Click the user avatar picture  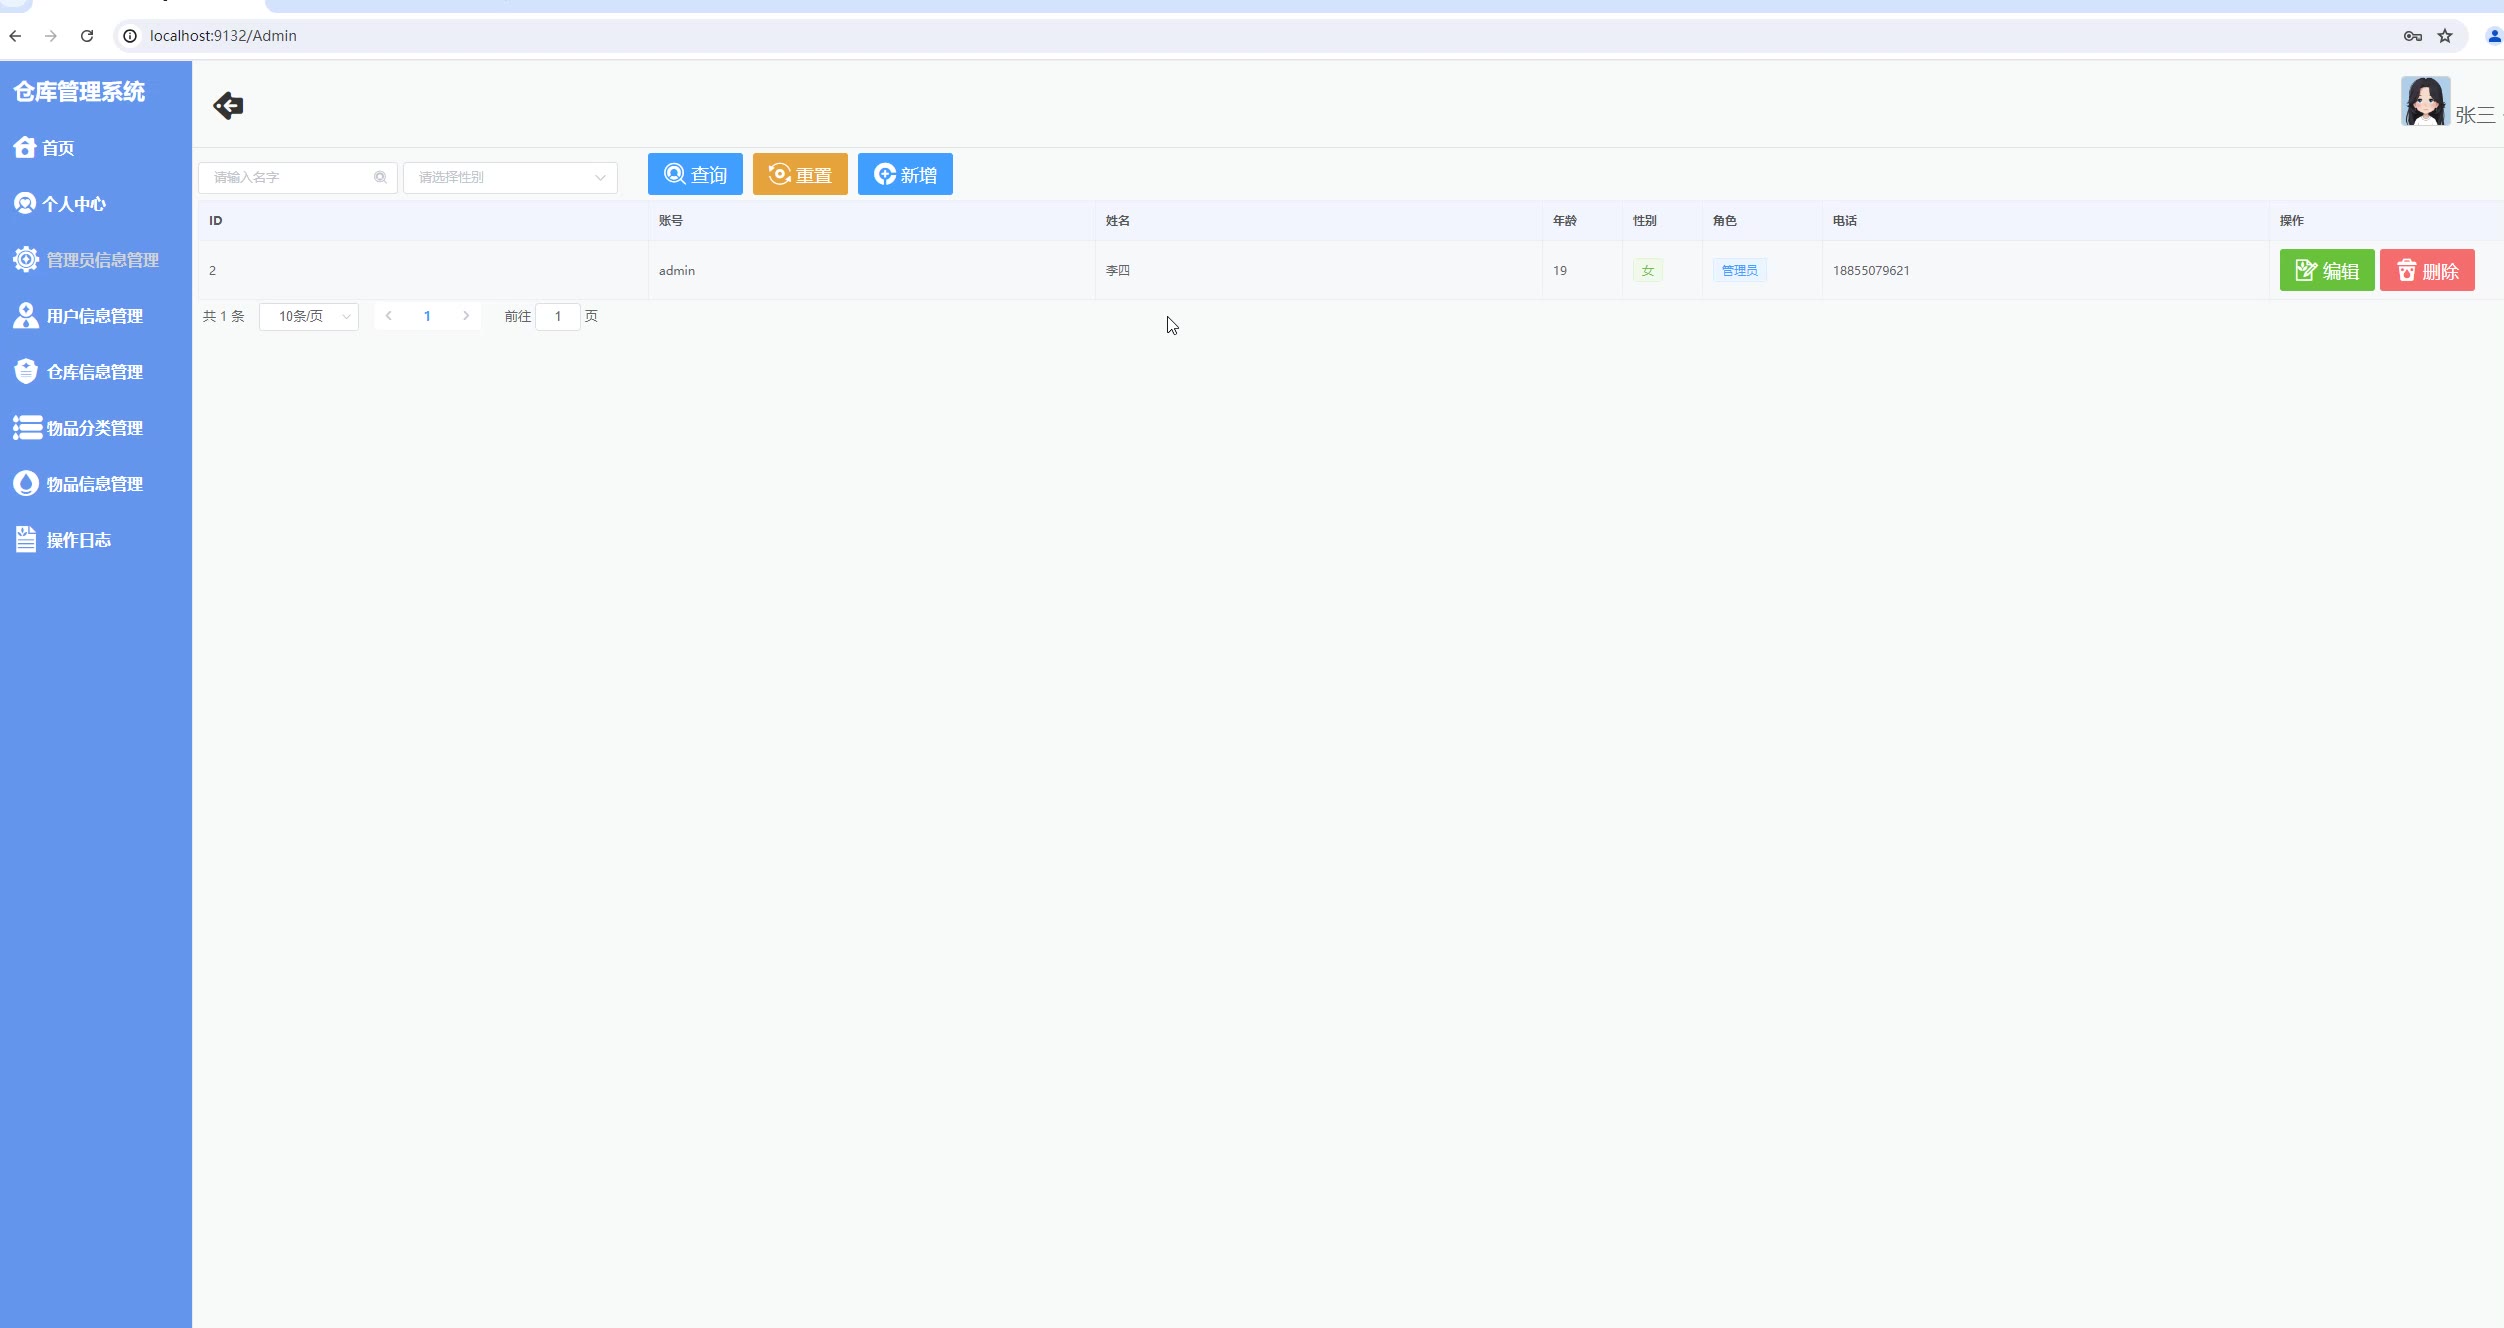[x=2424, y=101]
